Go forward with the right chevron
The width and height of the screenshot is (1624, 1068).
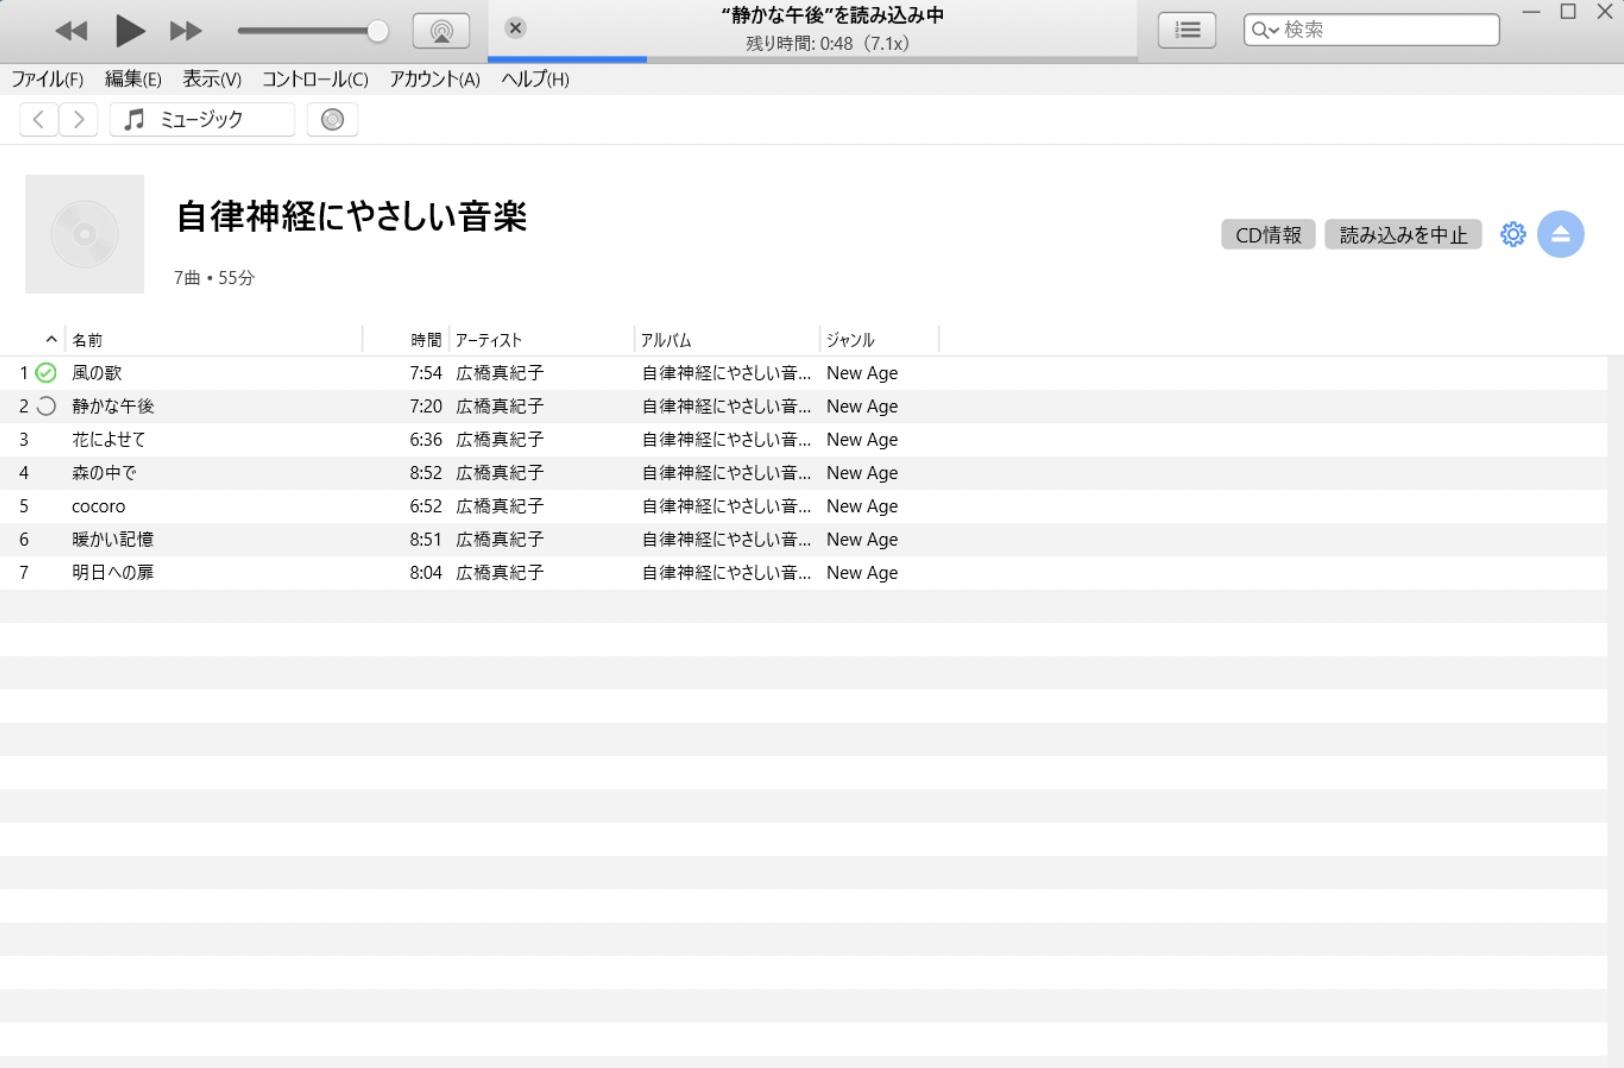79,120
